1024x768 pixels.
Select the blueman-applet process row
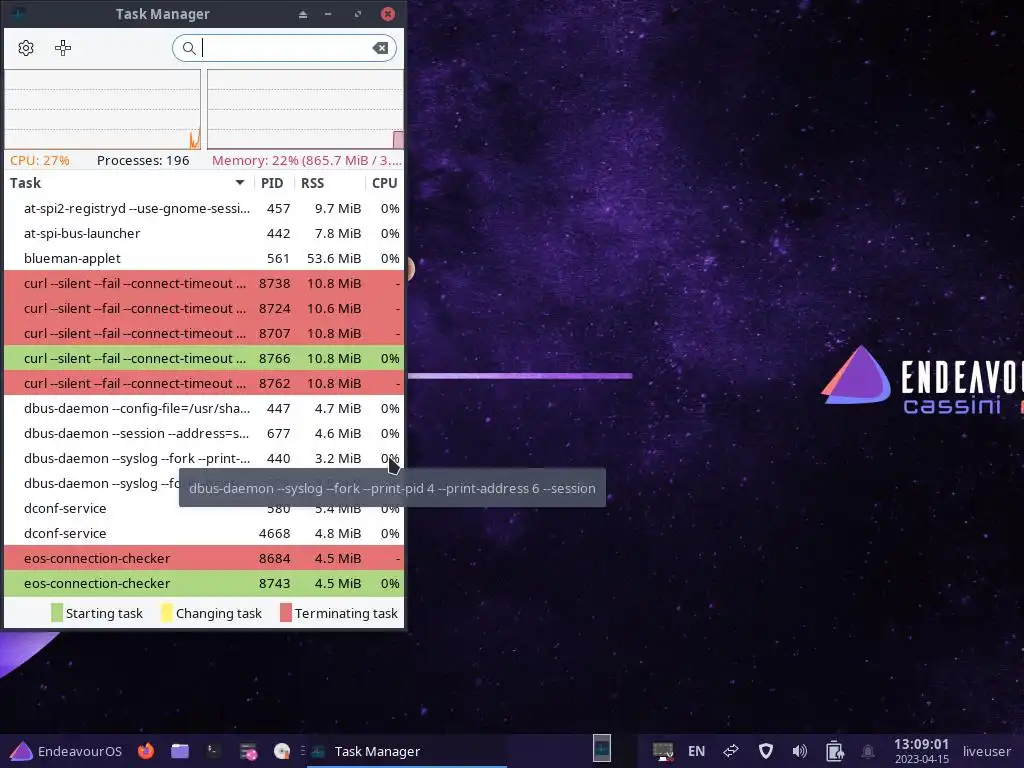[204, 259]
